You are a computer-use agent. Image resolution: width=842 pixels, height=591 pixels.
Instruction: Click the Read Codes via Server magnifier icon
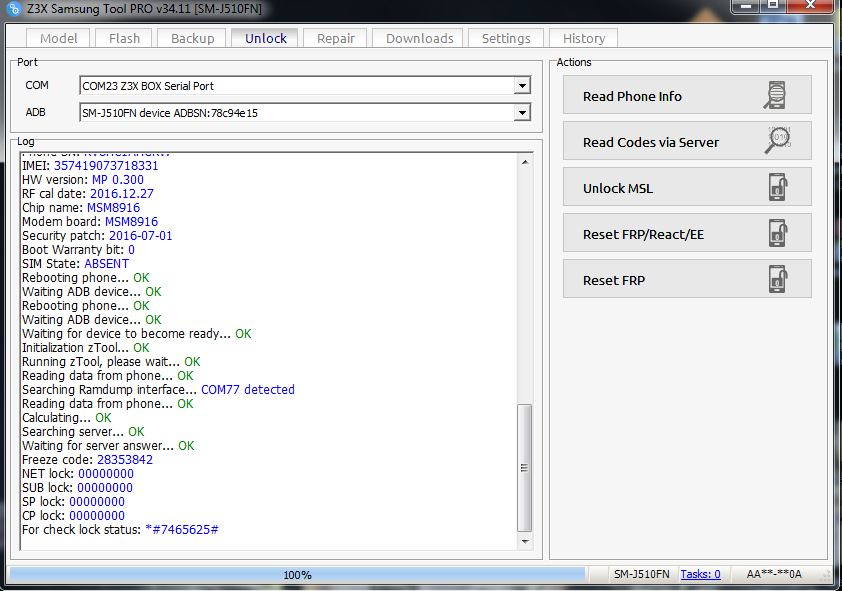(777, 141)
